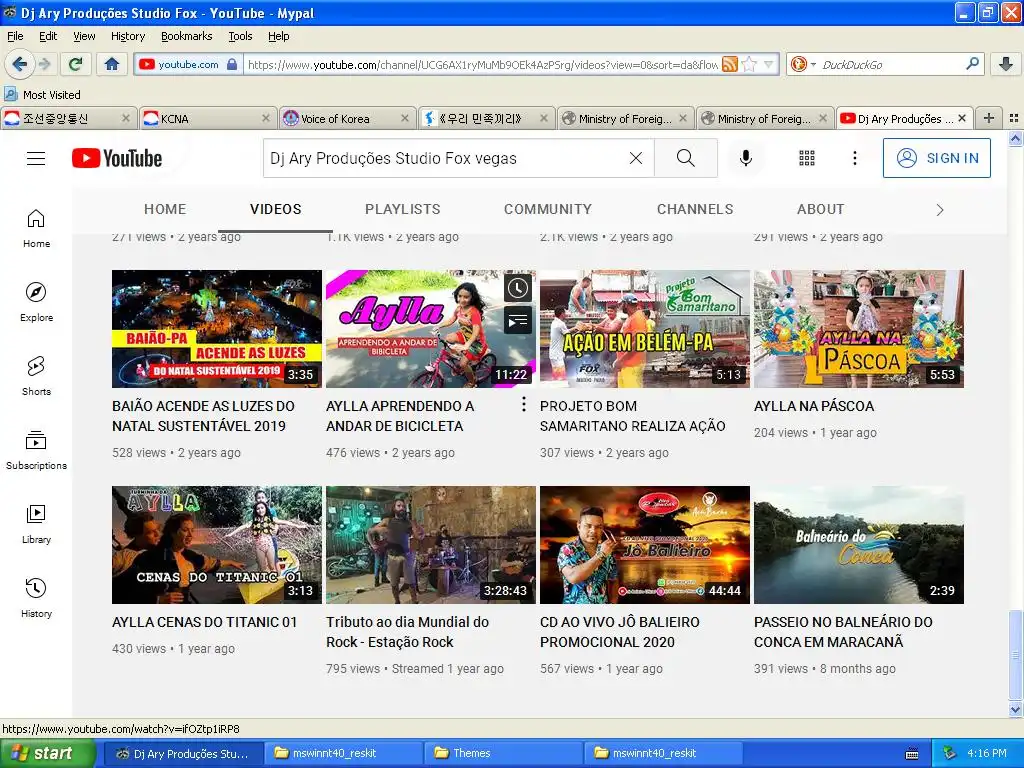The width and height of the screenshot is (1024, 768).
Task: Open Subscriptions in YouTube sidebar
Action: click(x=37, y=451)
